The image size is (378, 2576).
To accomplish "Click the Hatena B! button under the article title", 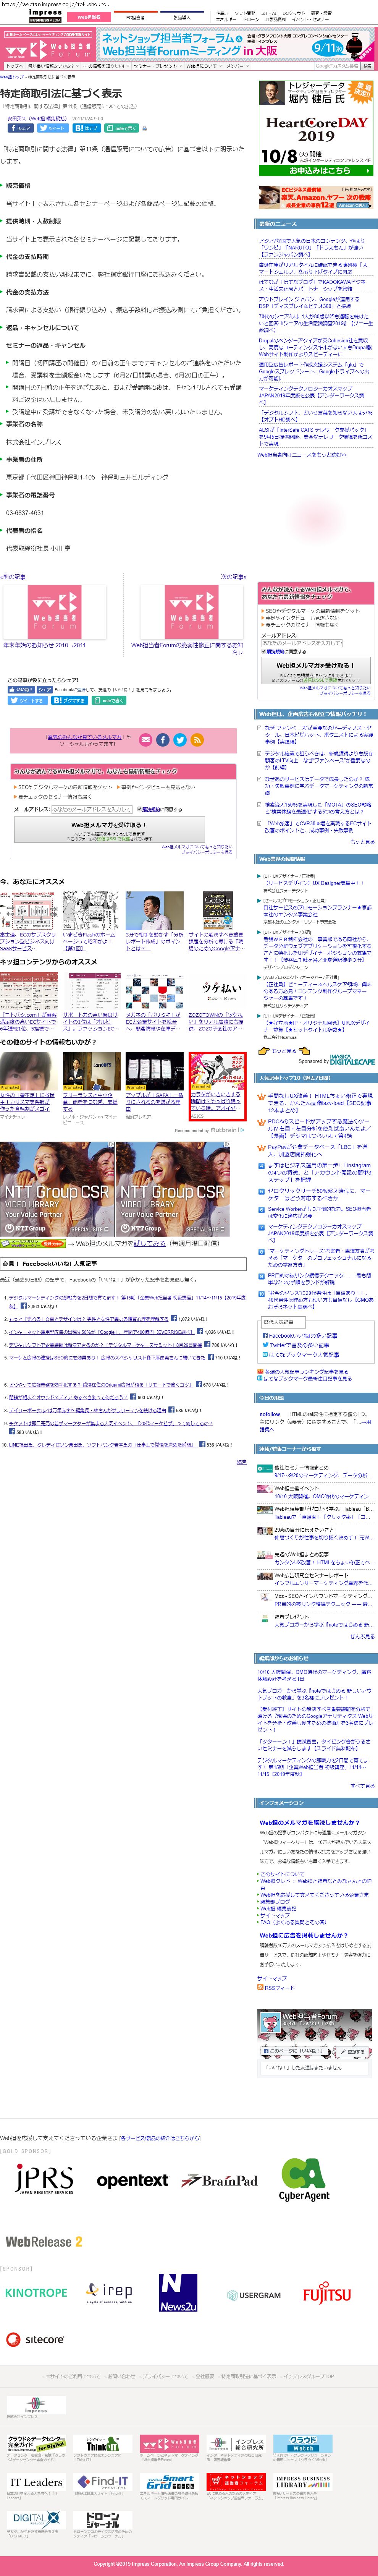I will coord(87,128).
